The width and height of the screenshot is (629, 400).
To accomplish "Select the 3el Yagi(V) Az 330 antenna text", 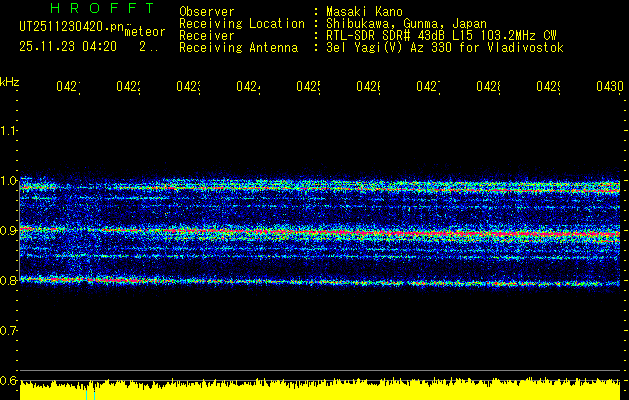I will 445,48.
